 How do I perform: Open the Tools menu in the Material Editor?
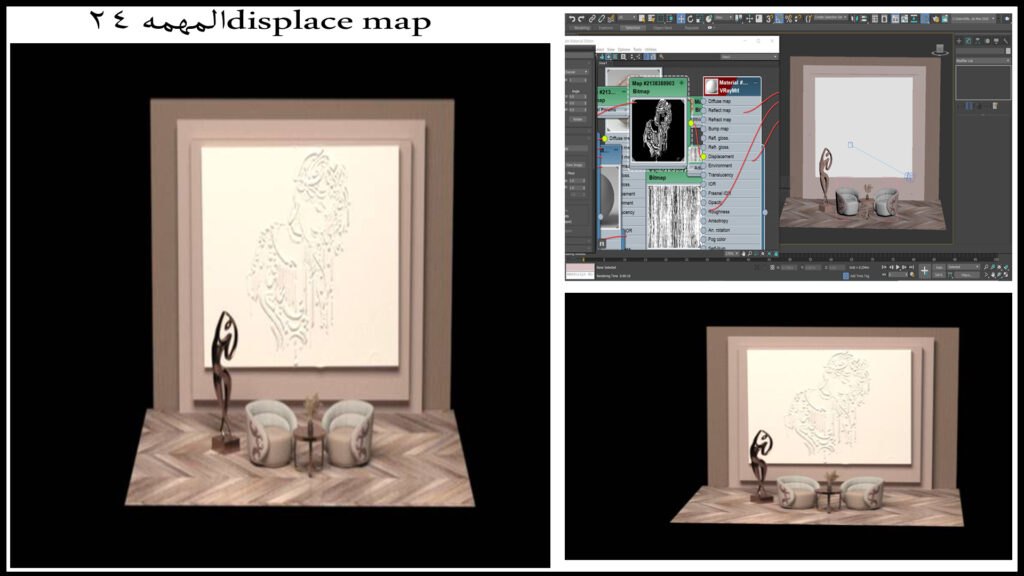click(x=637, y=50)
